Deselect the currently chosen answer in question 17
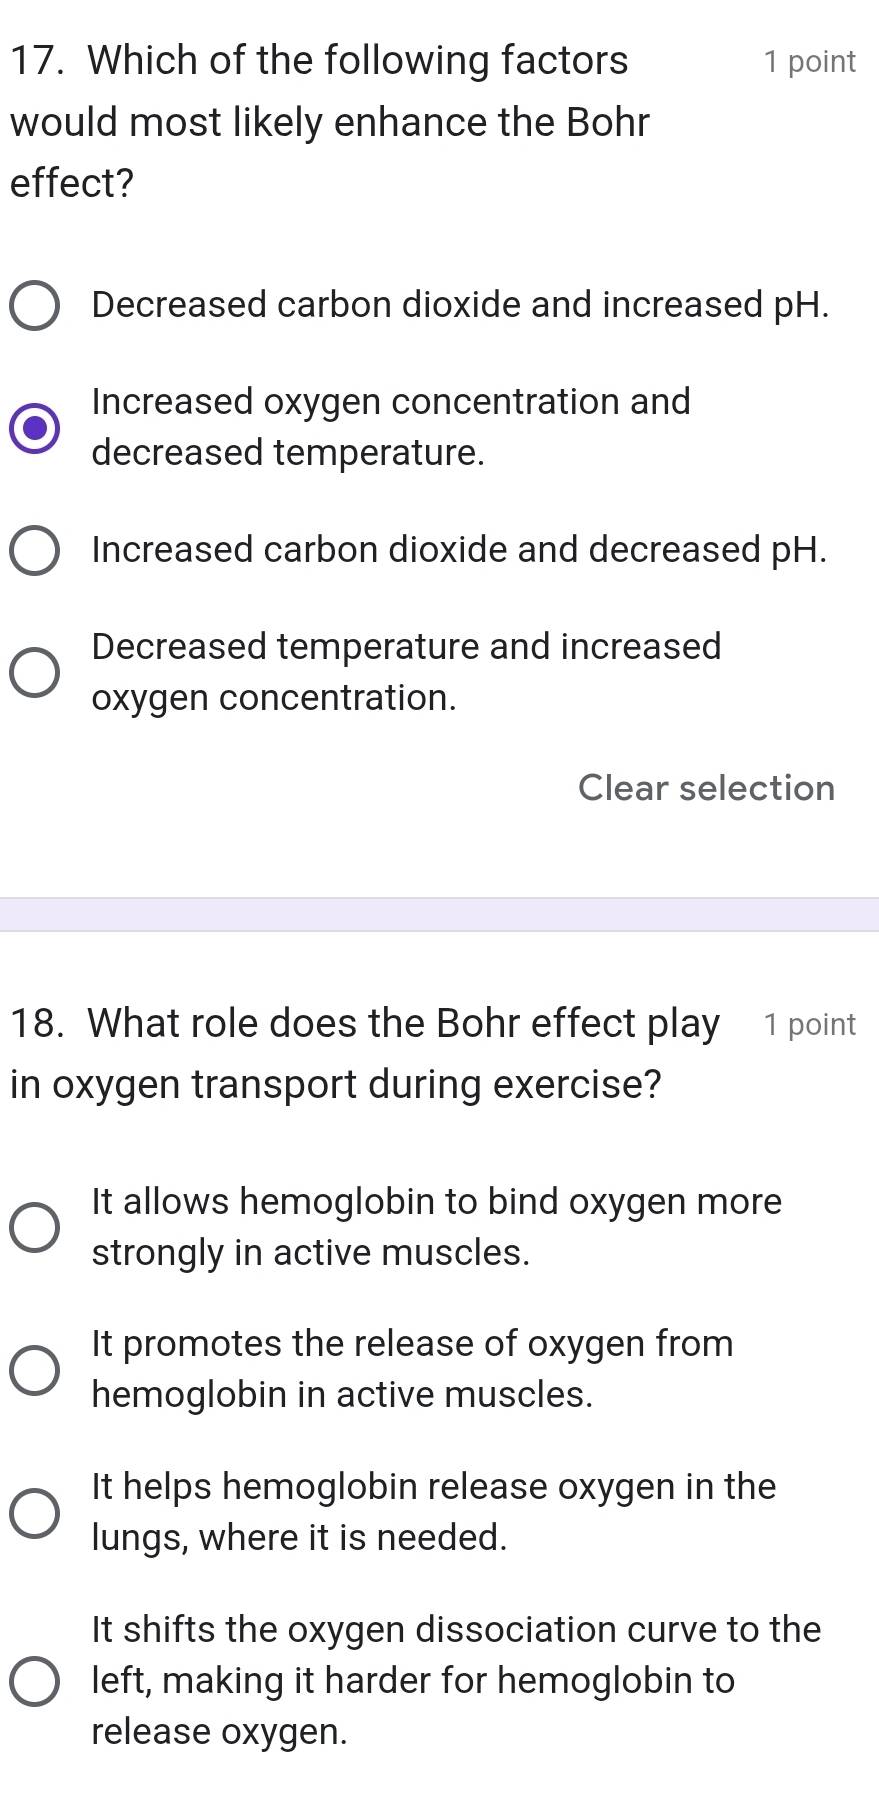This screenshot has width=879, height=1810. coord(706,789)
